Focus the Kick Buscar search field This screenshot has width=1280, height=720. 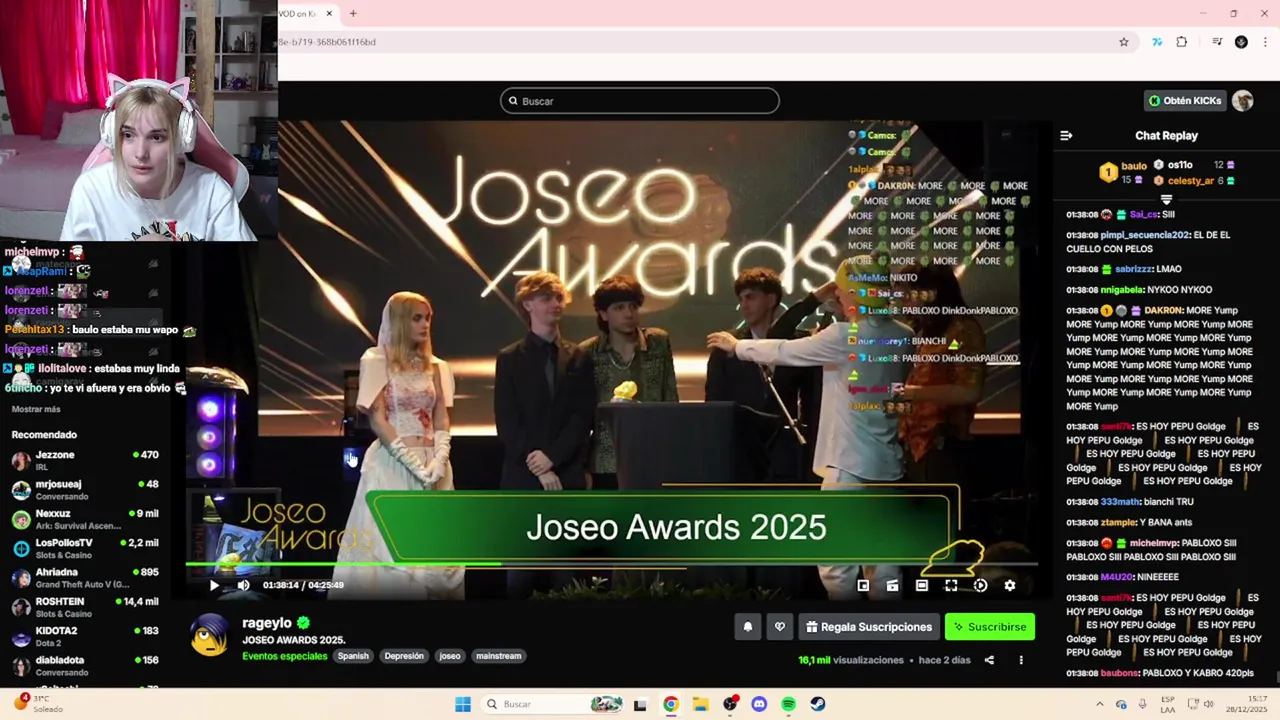click(640, 101)
